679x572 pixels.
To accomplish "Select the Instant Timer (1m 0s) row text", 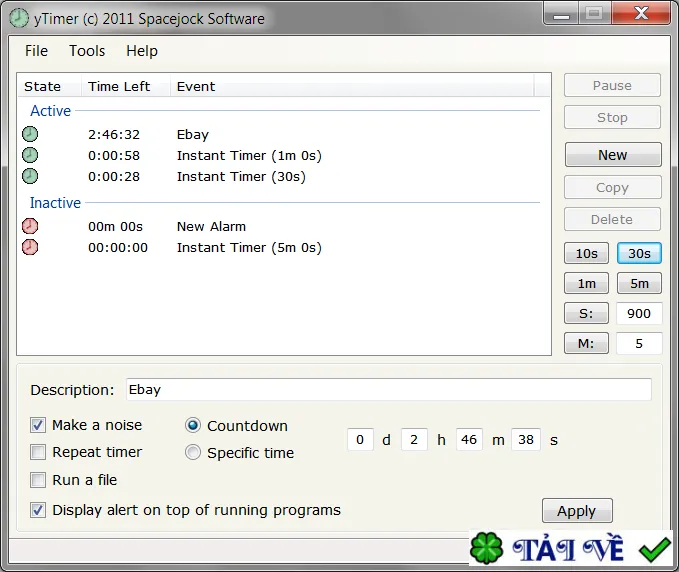I will (x=249, y=155).
